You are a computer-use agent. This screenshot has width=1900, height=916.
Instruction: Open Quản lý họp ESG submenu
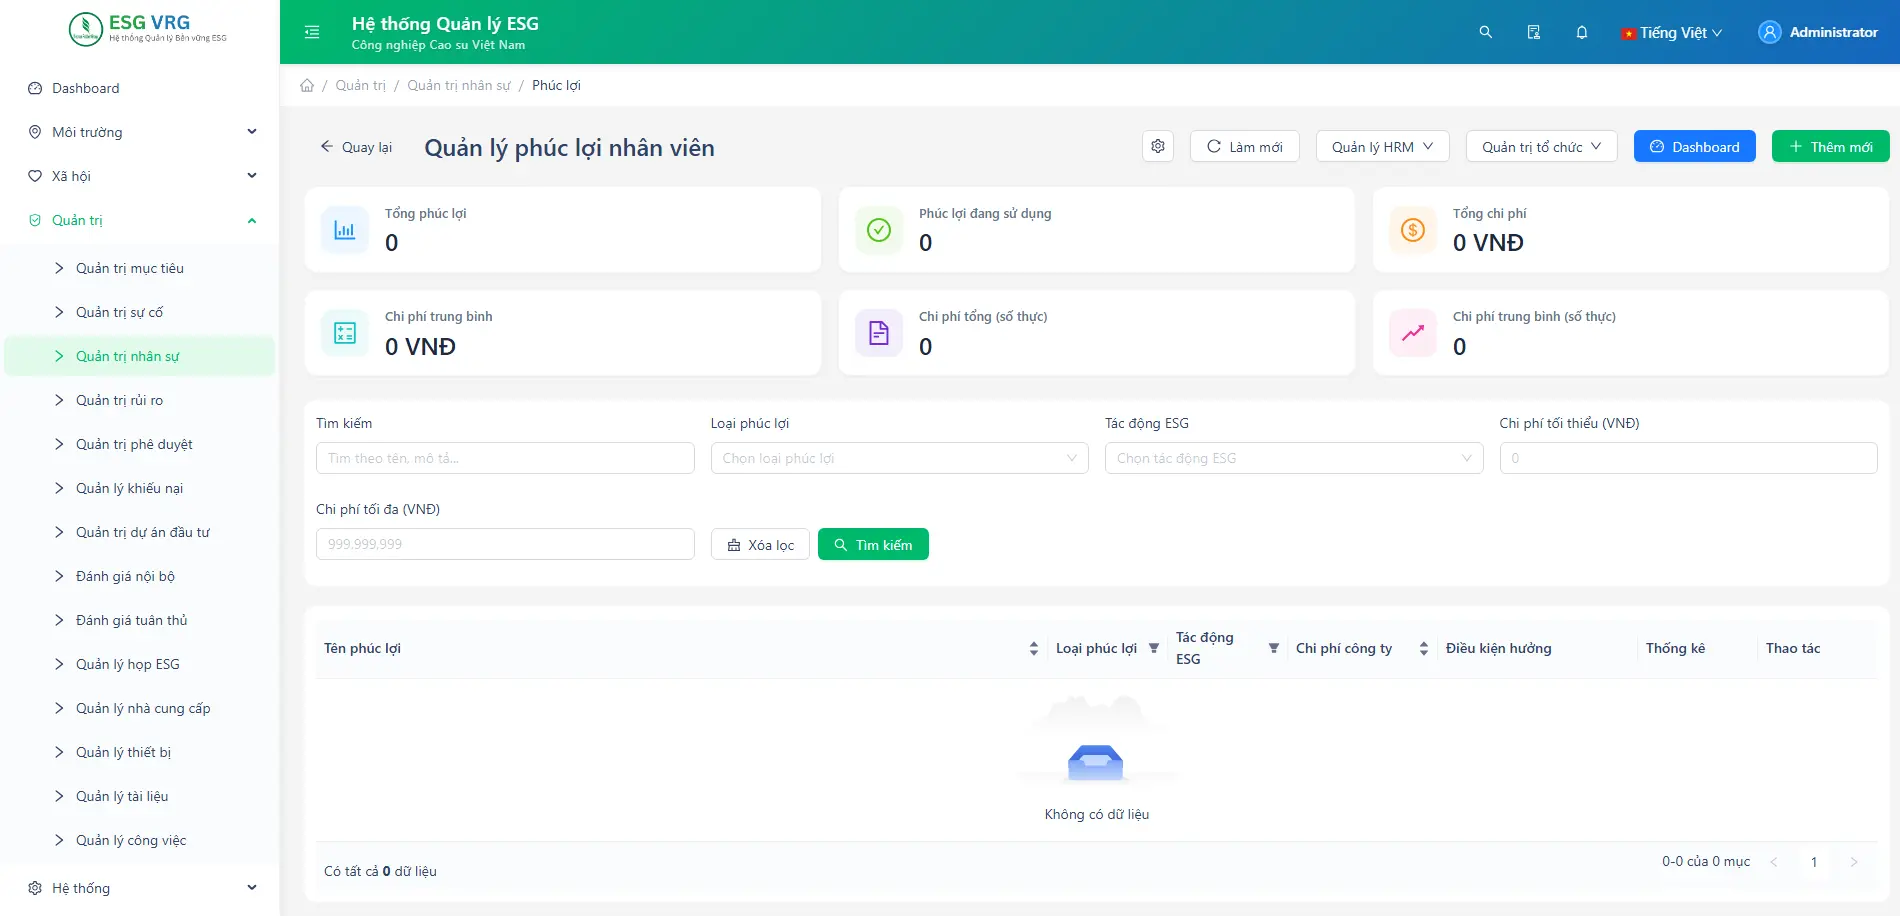point(140,664)
